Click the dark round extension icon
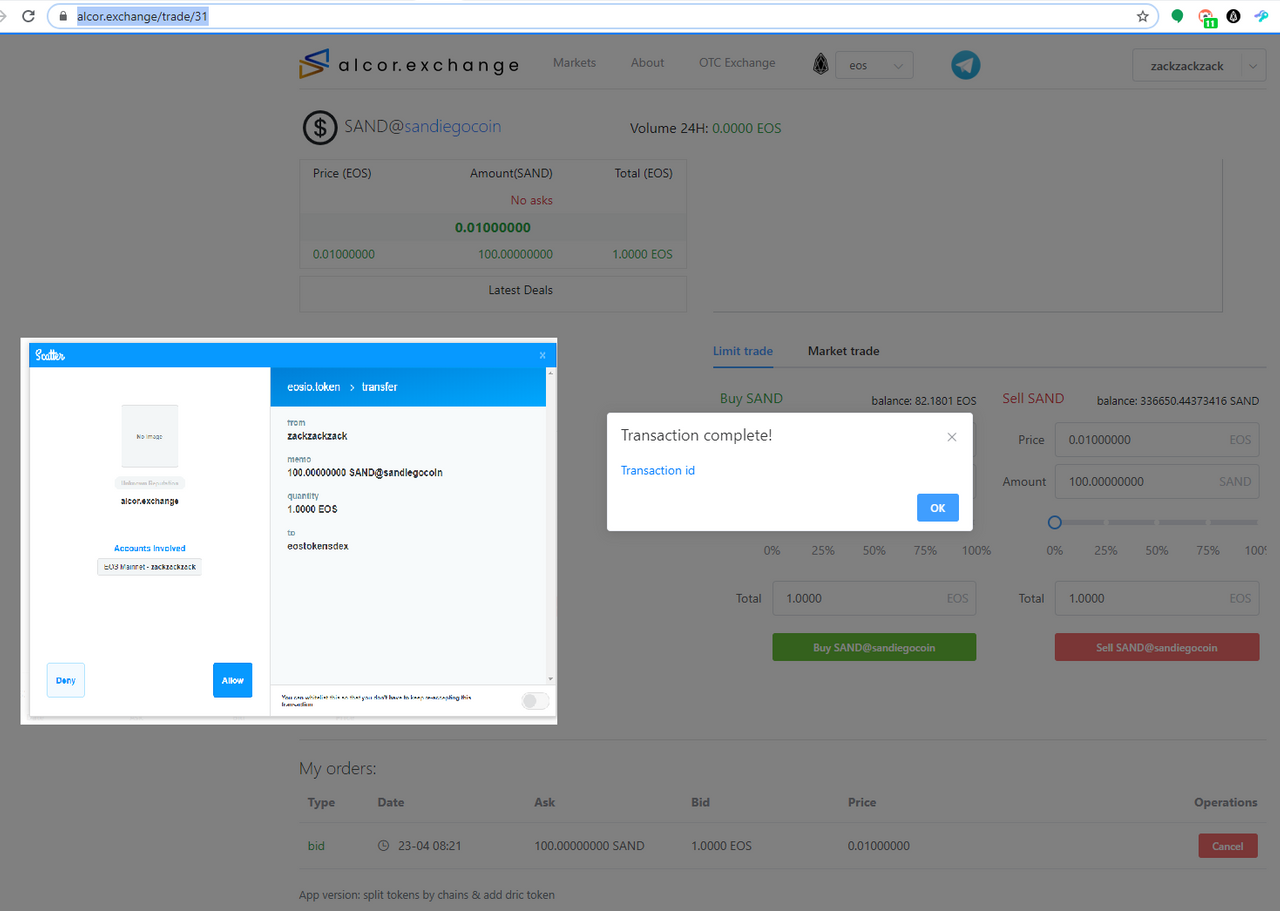The height and width of the screenshot is (911, 1280). coord(1234,17)
